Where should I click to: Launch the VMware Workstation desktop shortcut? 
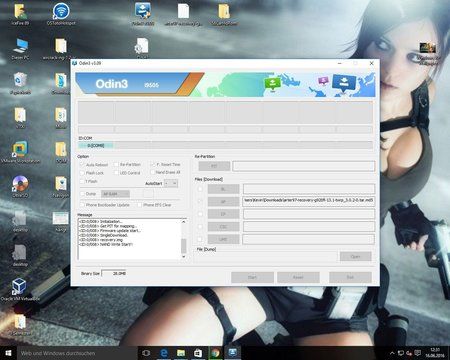tap(20, 152)
